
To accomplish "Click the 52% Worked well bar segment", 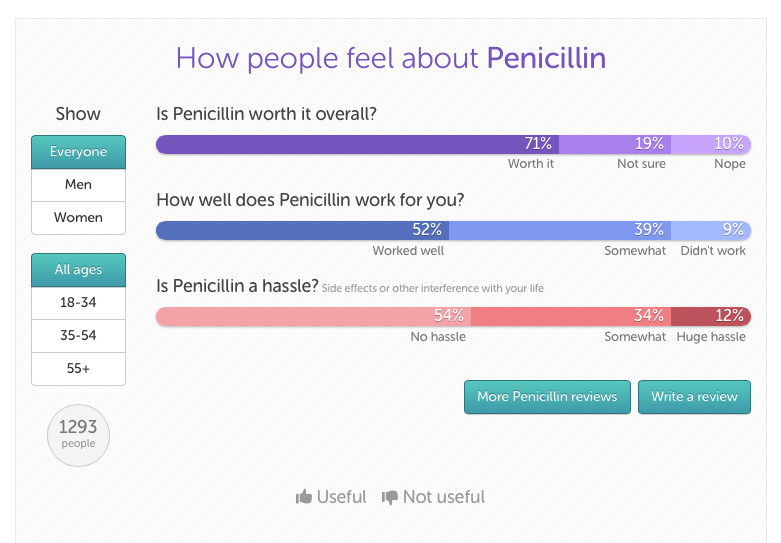I will point(302,231).
